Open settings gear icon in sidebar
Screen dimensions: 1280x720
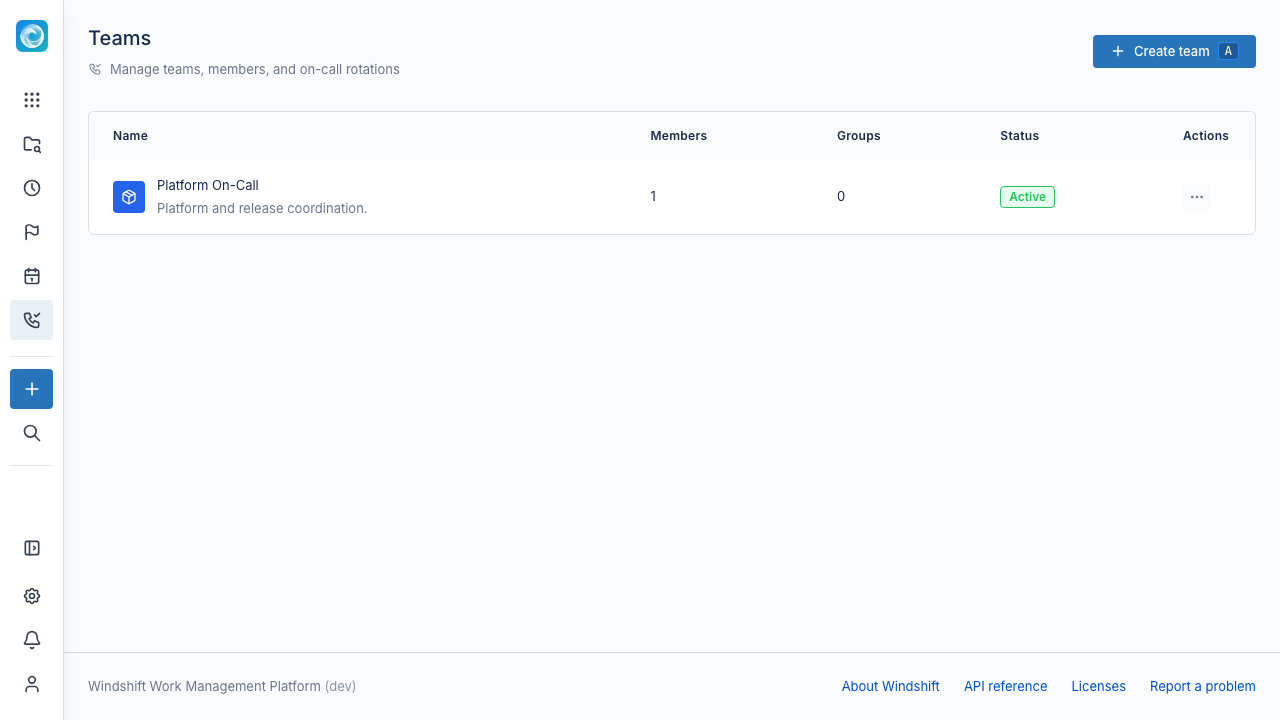pyautogui.click(x=32, y=596)
